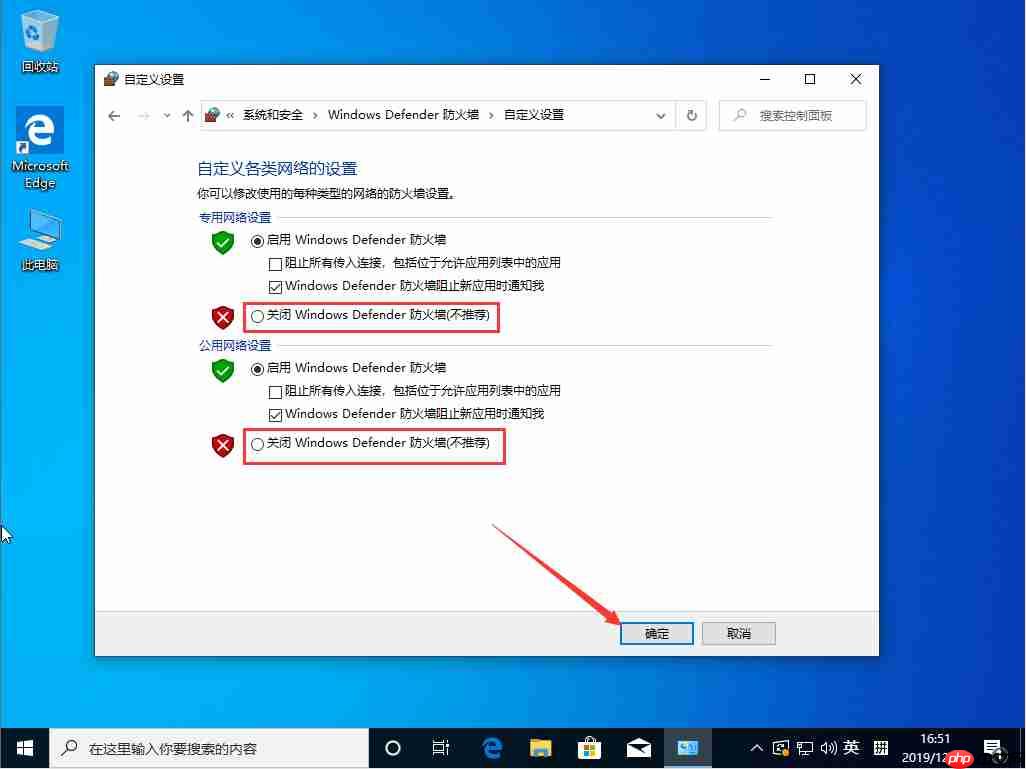Click the taskbar search box
This screenshot has height=769, width=1026.
(x=209, y=748)
